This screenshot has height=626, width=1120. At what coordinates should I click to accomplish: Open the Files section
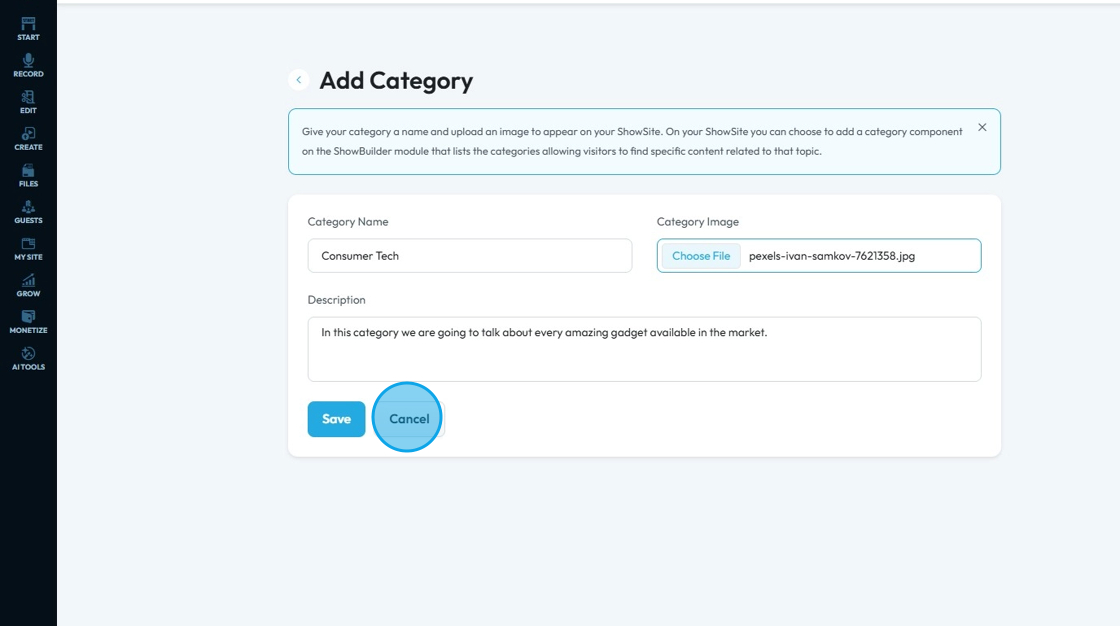tap(28, 175)
